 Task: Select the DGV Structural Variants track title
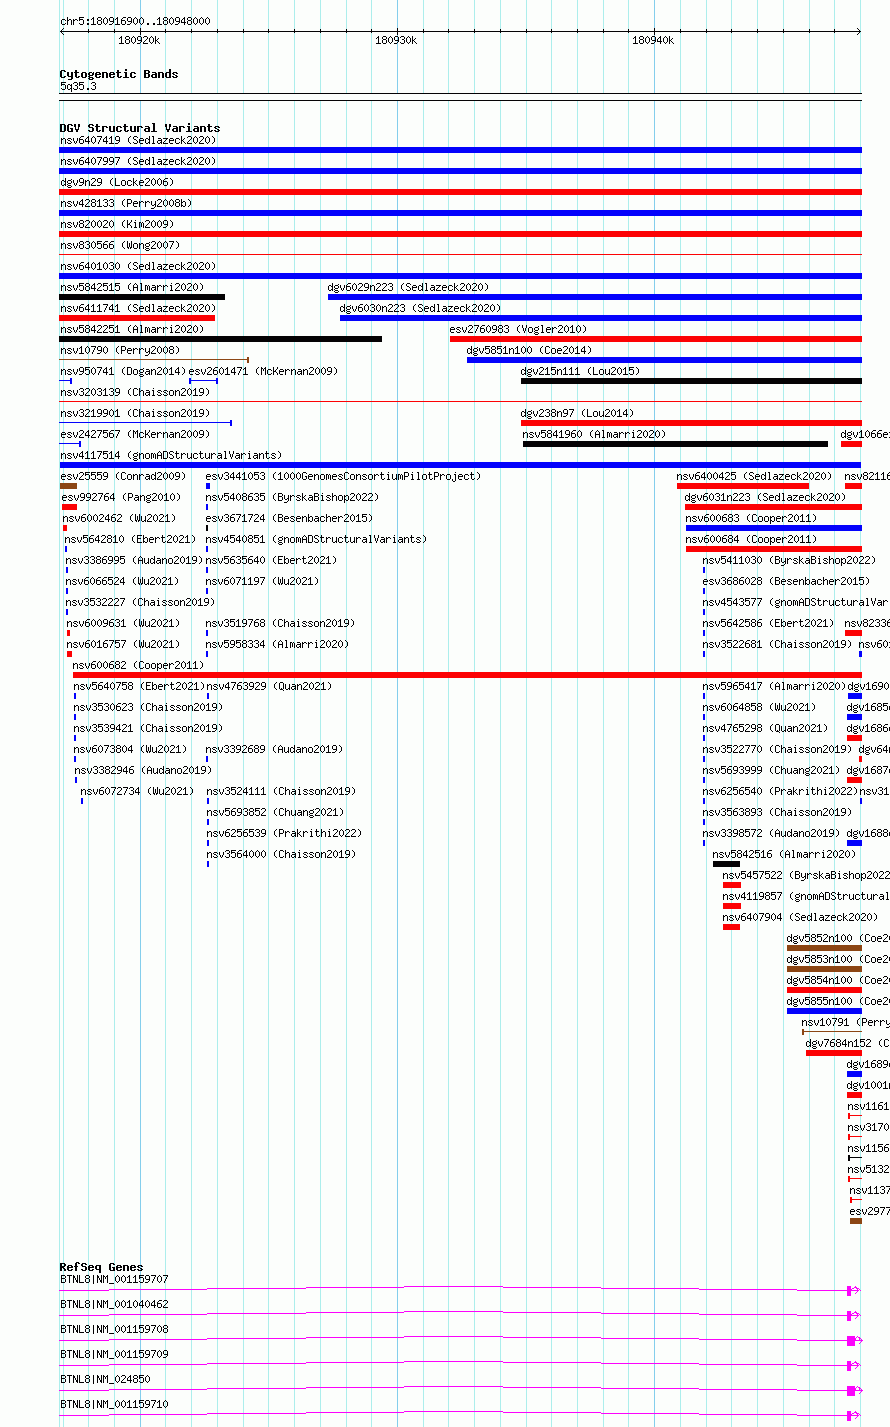point(140,128)
